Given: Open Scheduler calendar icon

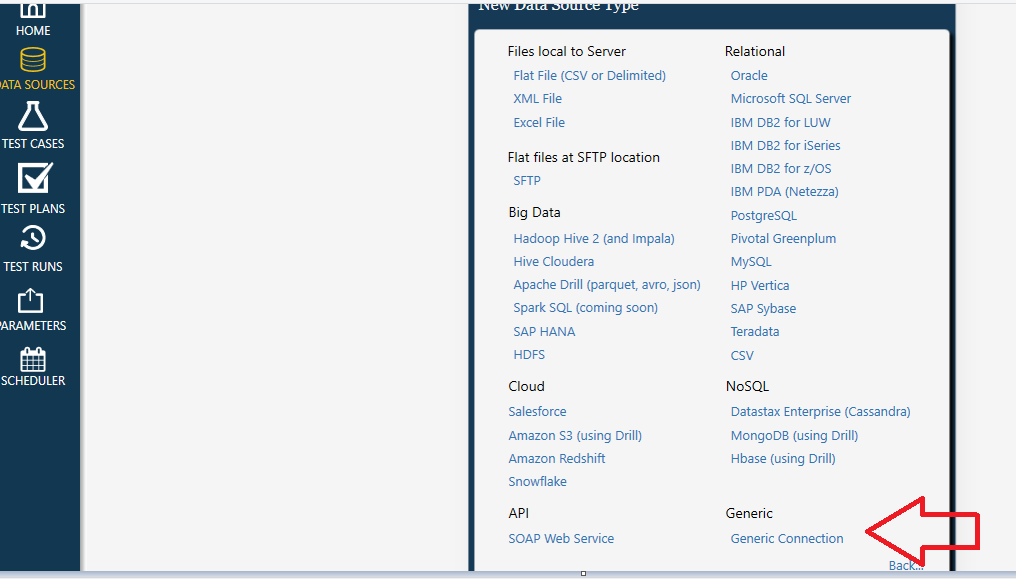Looking at the screenshot, I should coord(33,359).
